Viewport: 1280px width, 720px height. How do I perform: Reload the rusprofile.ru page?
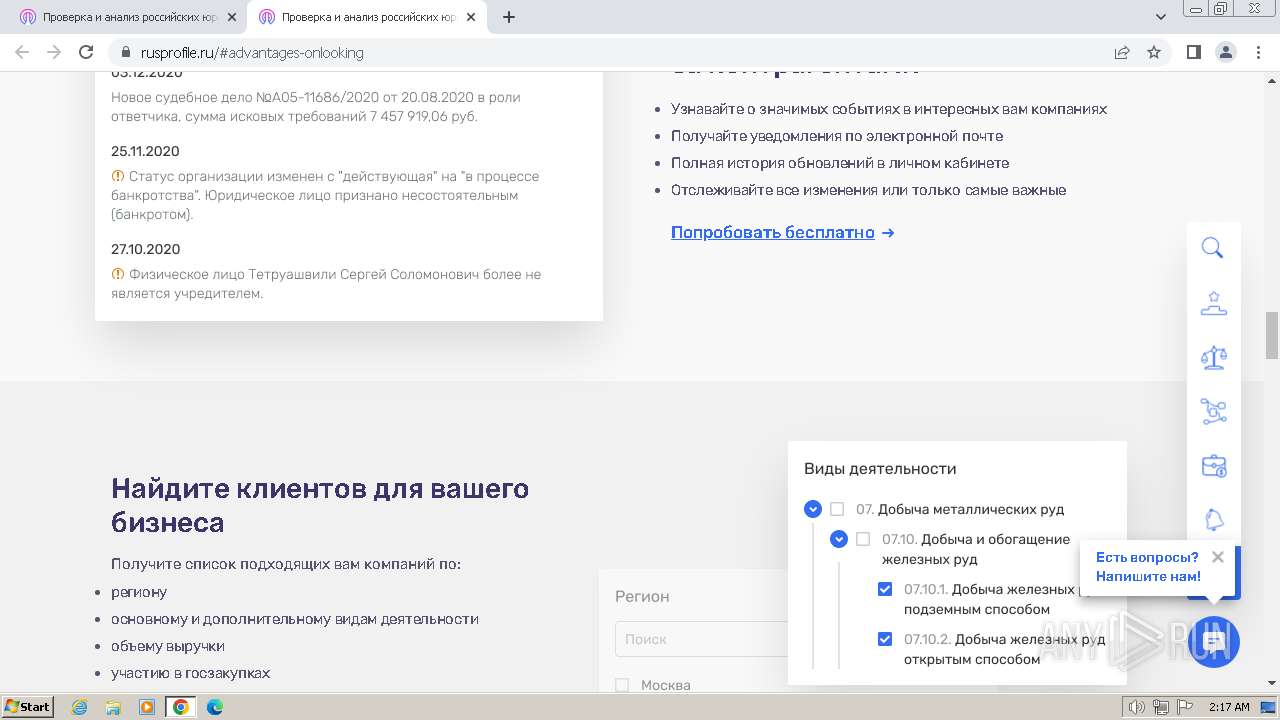click(86, 52)
